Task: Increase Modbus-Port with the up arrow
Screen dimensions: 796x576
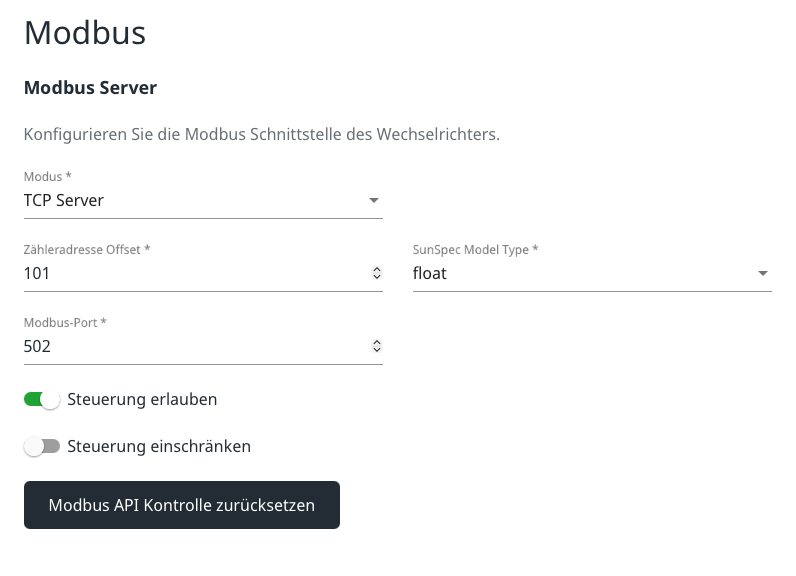Action: (377, 342)
